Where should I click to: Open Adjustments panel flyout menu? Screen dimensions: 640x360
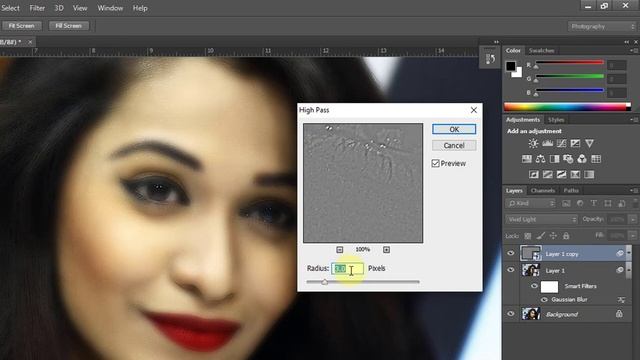634,120
